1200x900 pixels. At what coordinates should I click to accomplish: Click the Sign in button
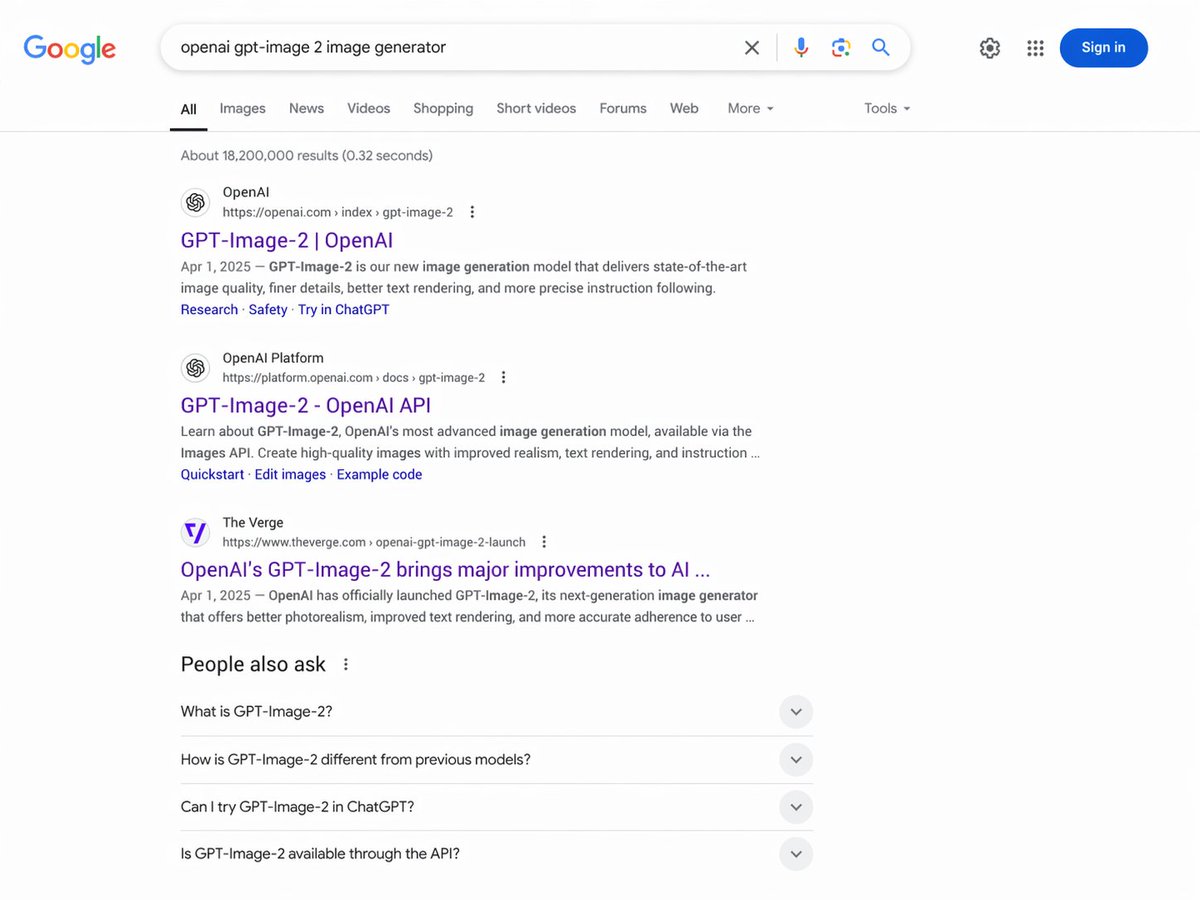pos(1103,47)
